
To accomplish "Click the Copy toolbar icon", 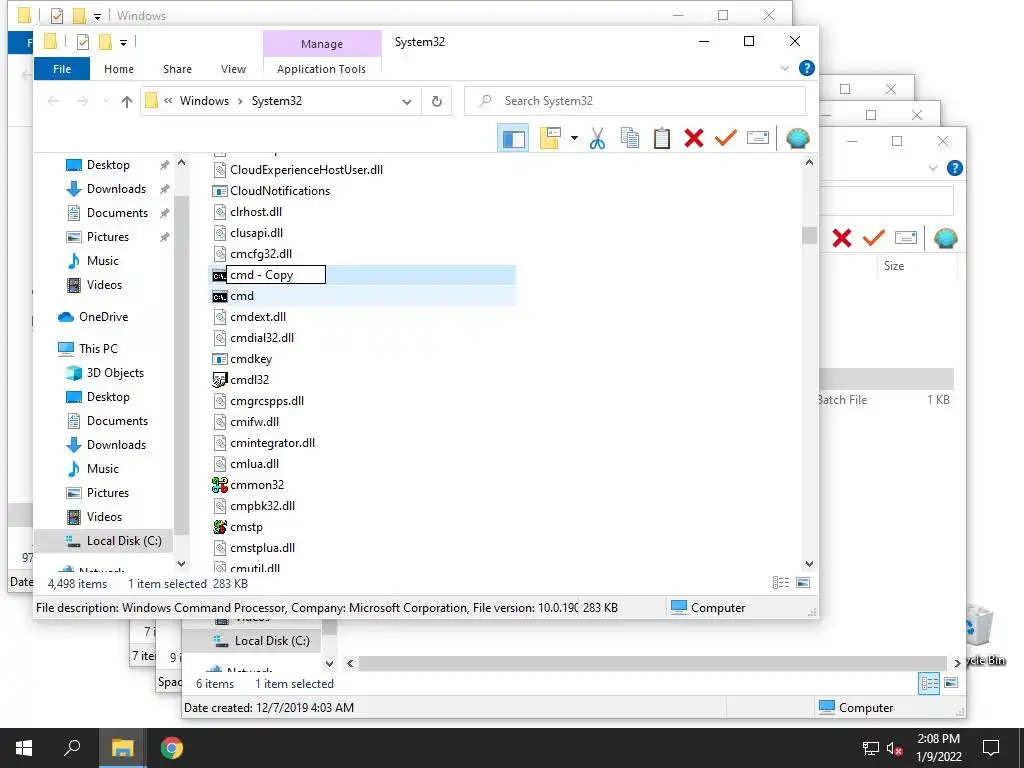I will pos(630,138).
